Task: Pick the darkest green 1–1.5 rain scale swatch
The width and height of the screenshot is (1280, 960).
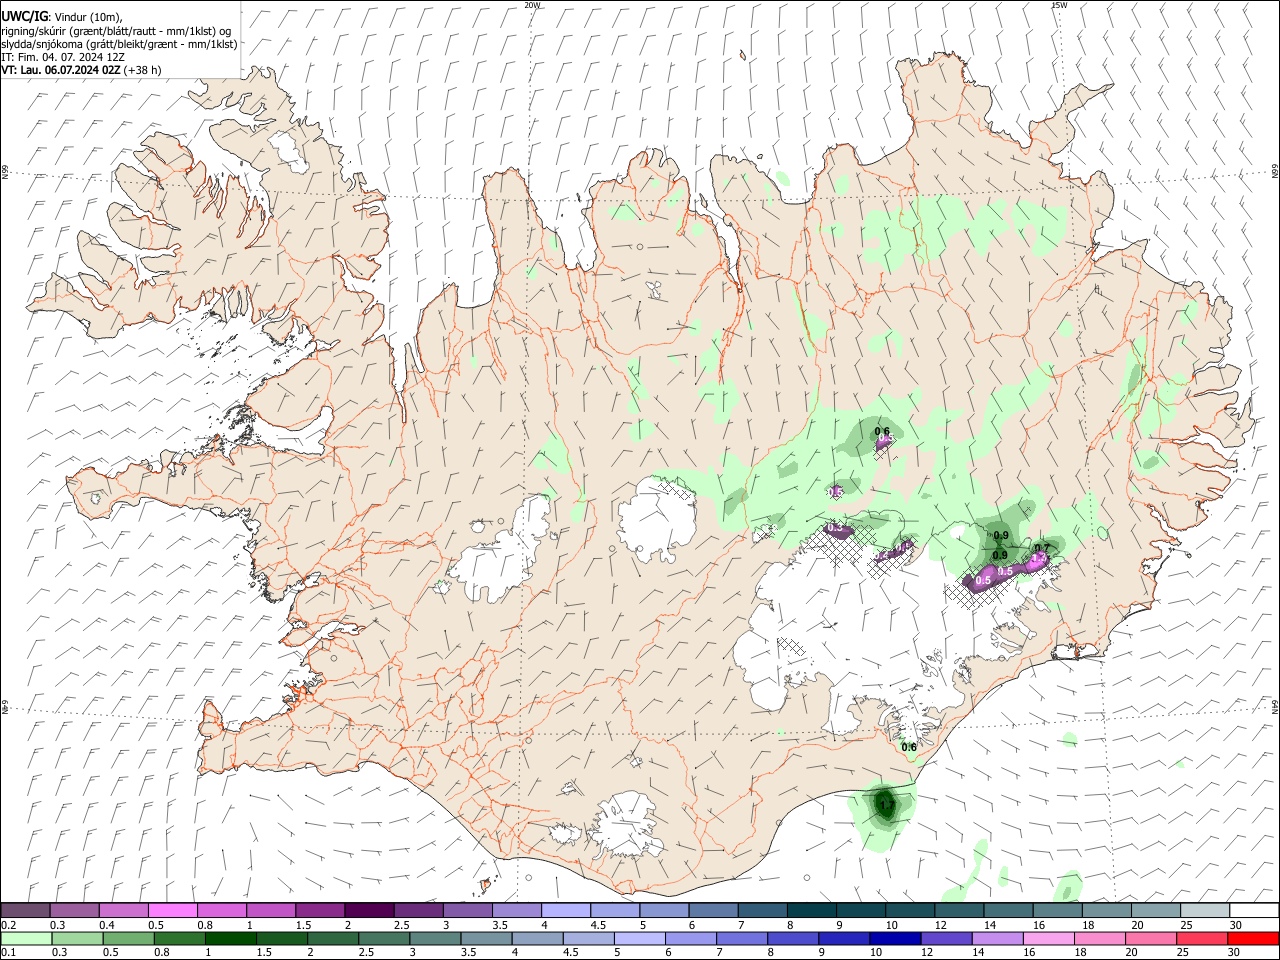Action: click(230, 938)
